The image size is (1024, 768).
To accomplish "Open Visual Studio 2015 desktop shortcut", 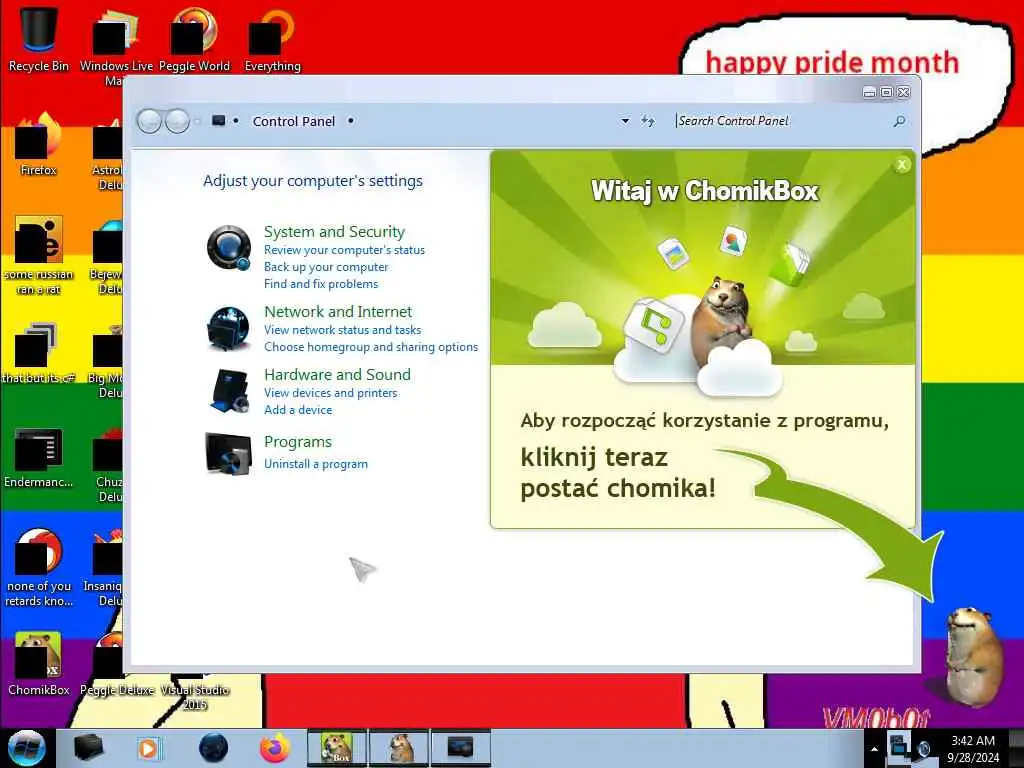I will (195, 692).
